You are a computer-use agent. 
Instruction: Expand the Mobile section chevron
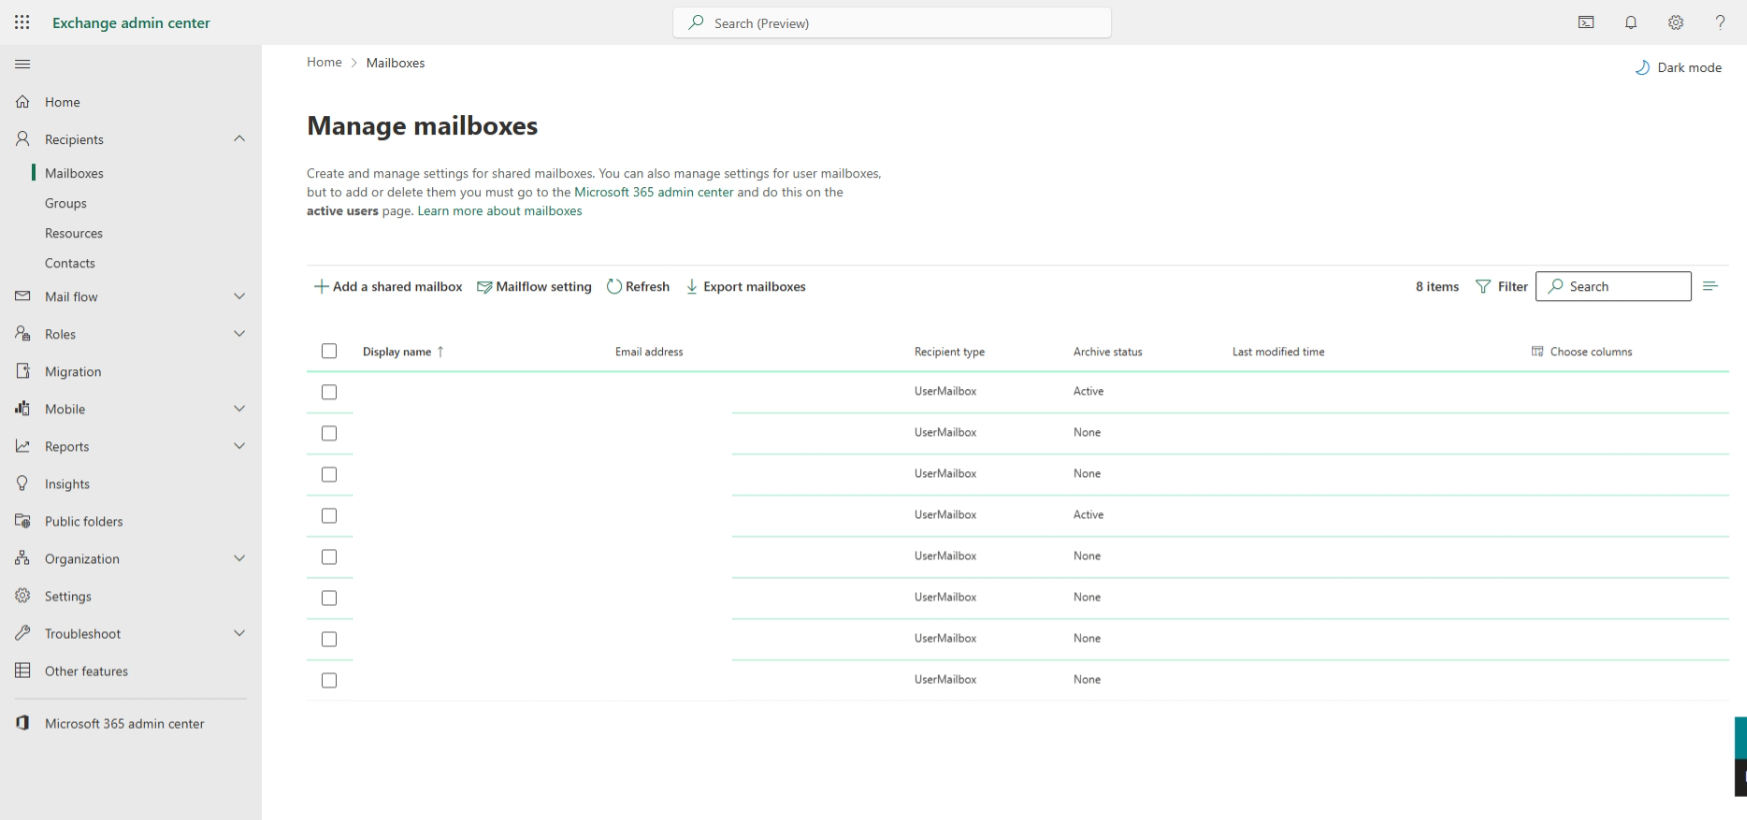pos(239,409)
